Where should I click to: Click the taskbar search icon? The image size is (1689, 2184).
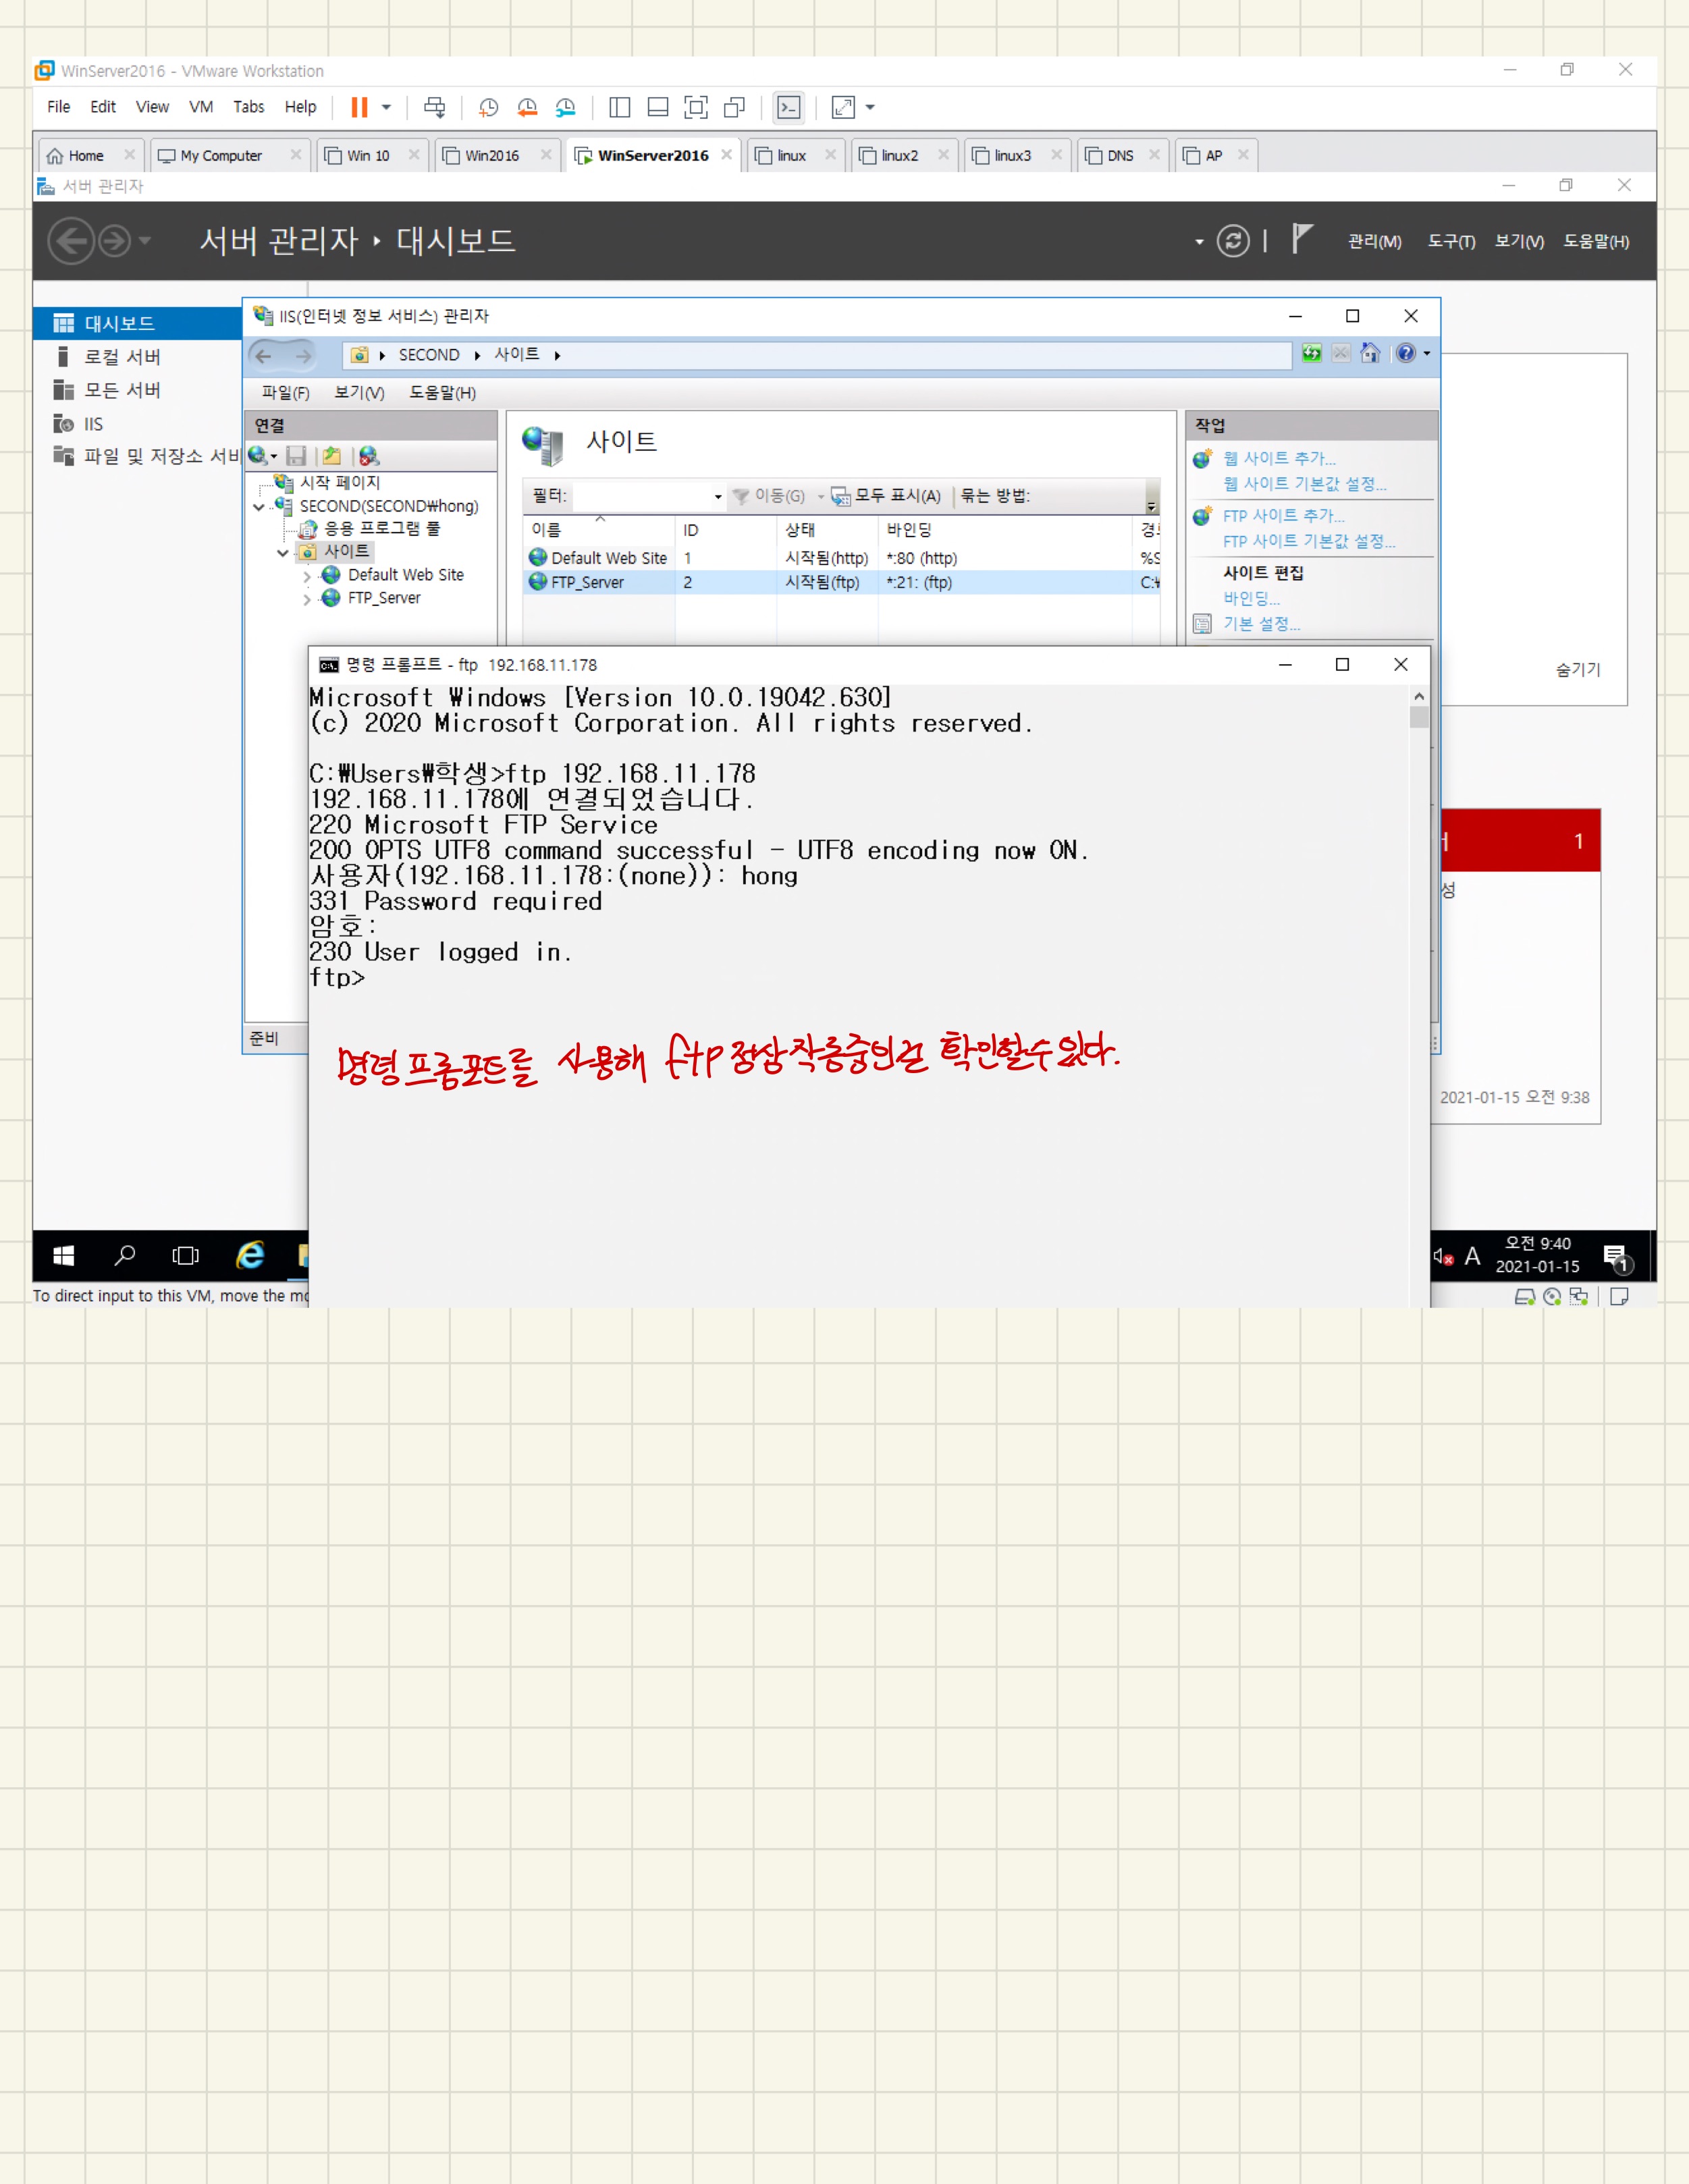tap(125, 1256)
